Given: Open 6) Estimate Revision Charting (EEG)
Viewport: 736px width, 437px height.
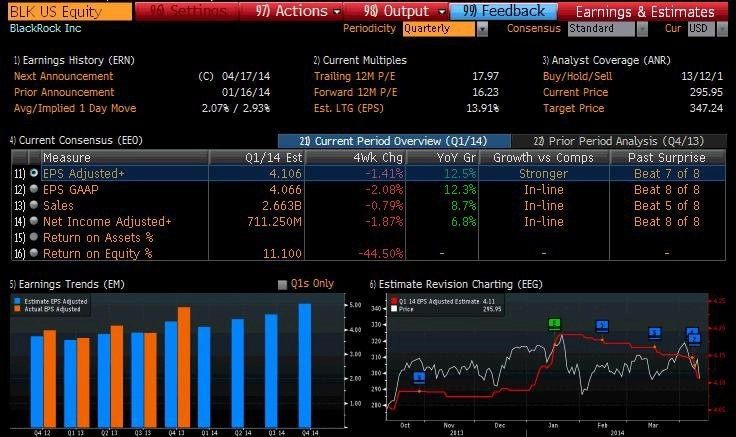Looking at the screenshot, I should pyautogui.click(x=456, y=284).
